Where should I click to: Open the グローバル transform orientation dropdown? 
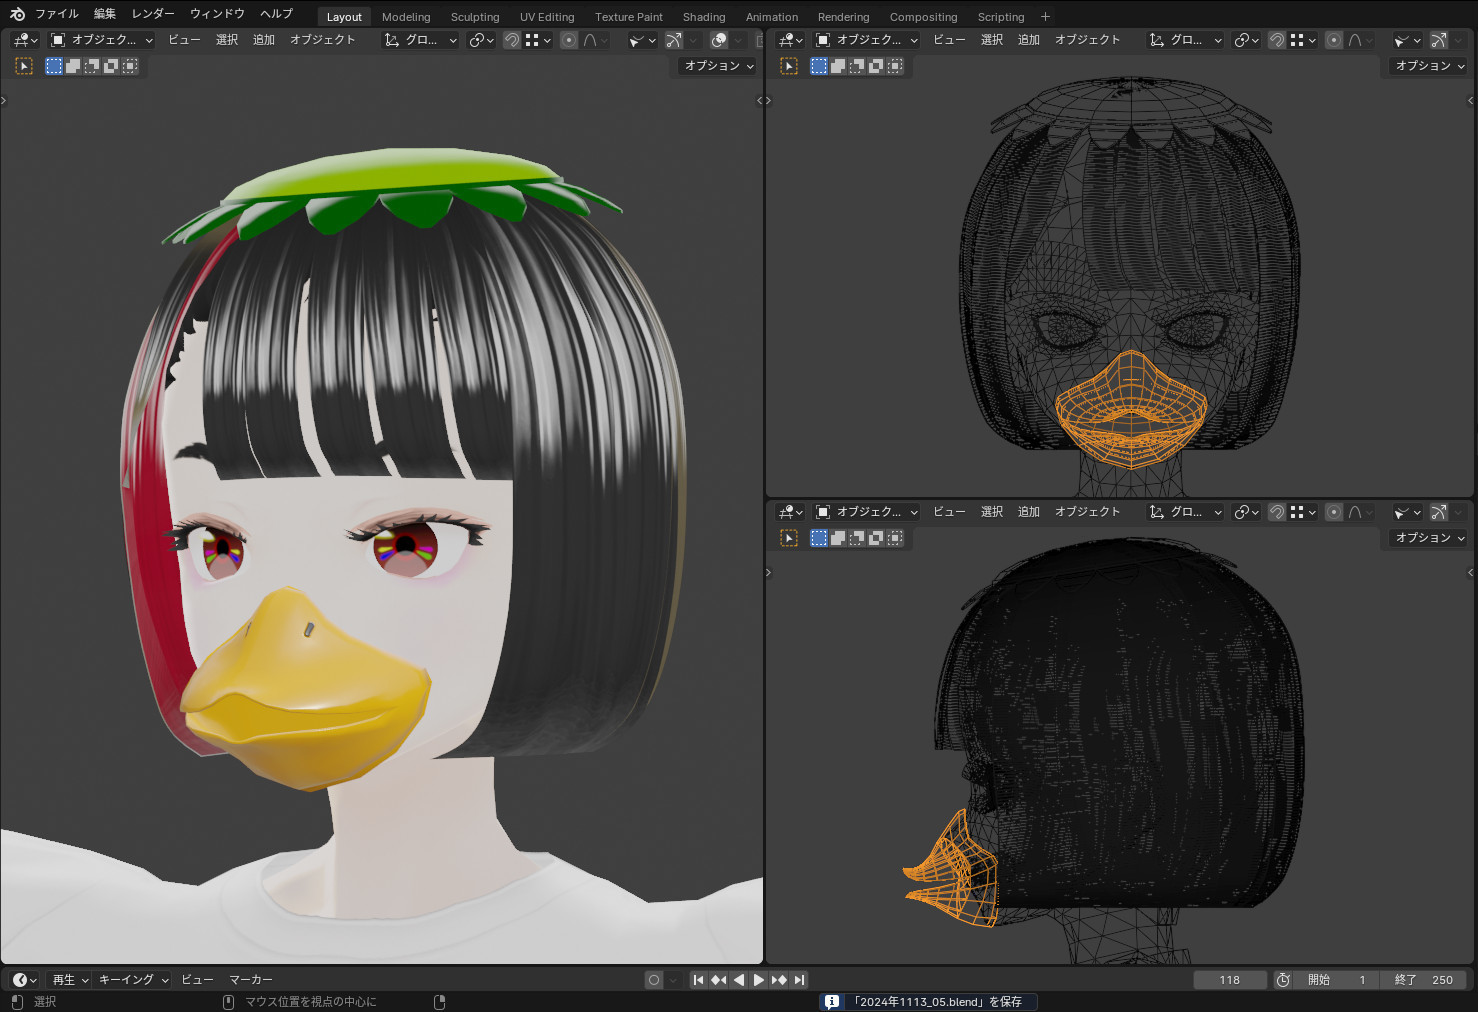click(x=420, y=40)
